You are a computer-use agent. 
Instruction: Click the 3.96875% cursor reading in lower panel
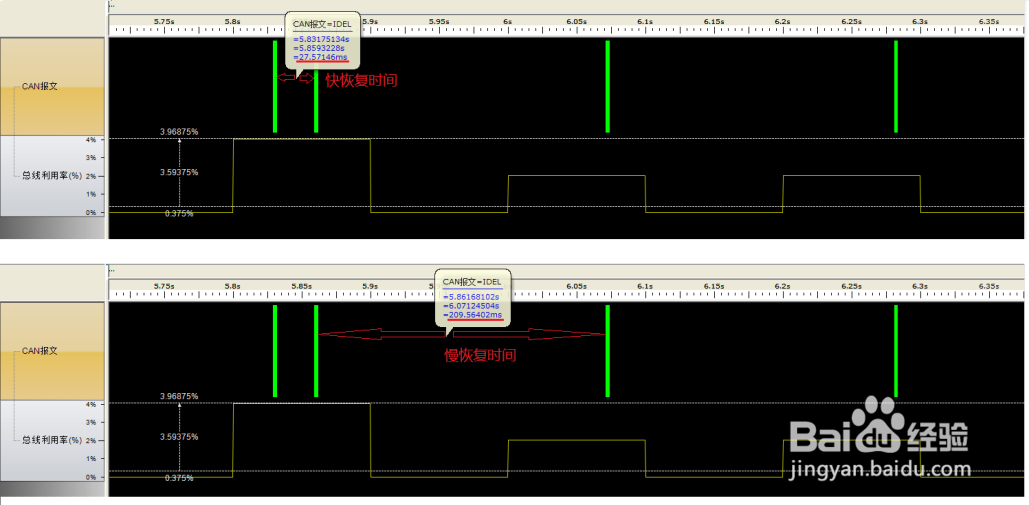178,396
